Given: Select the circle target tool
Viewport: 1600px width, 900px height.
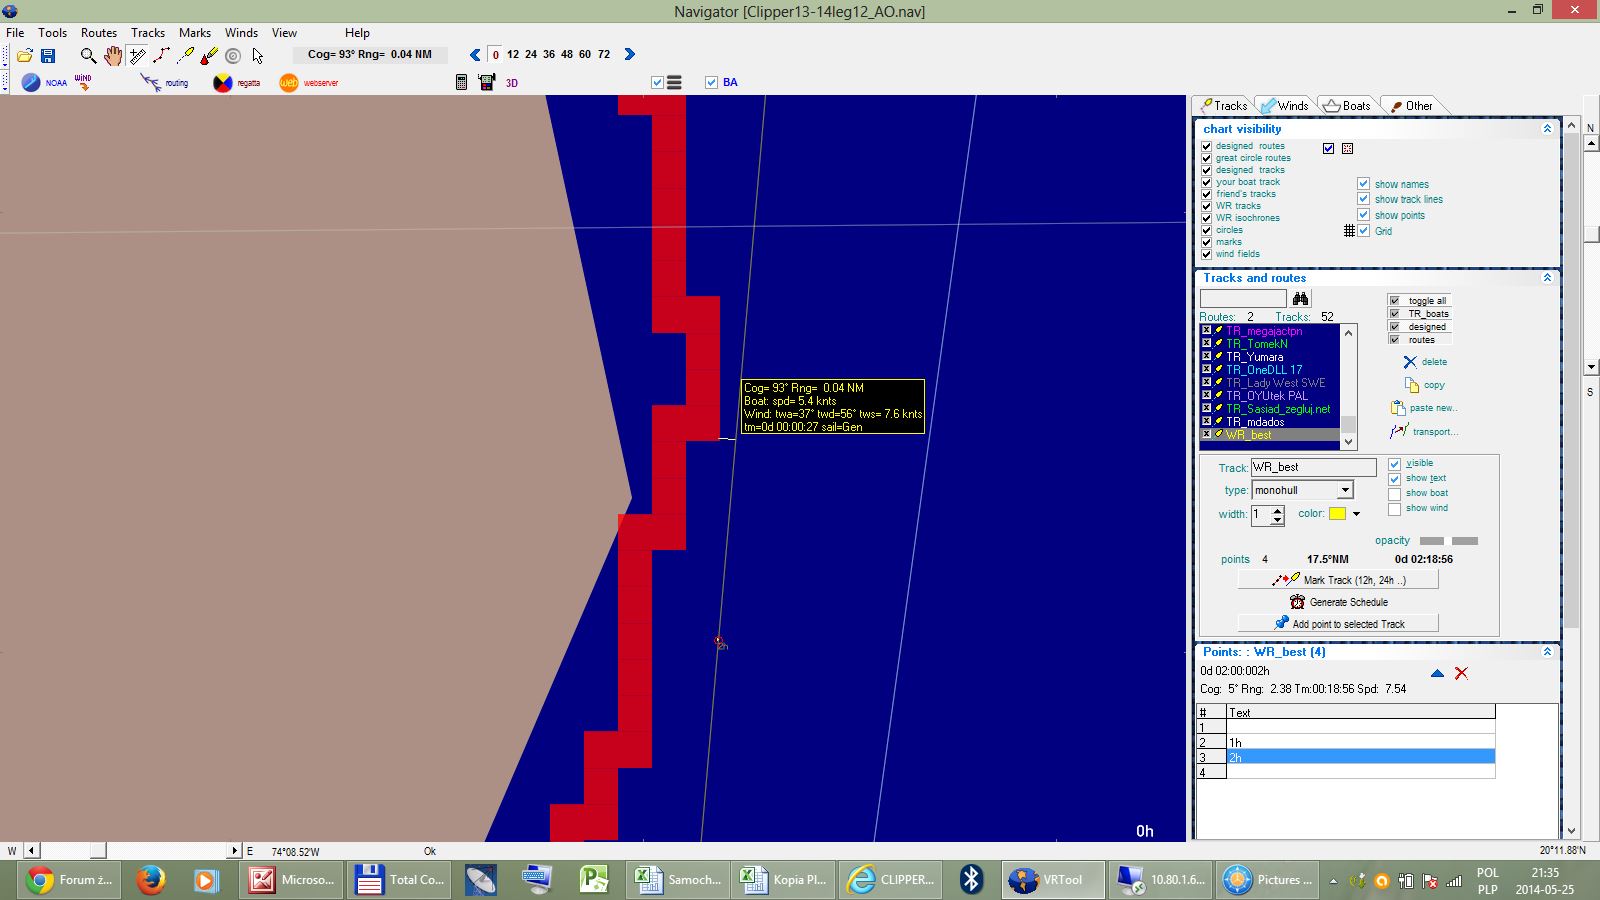Looking at the screenshot, I should click(x=233, y=55).
